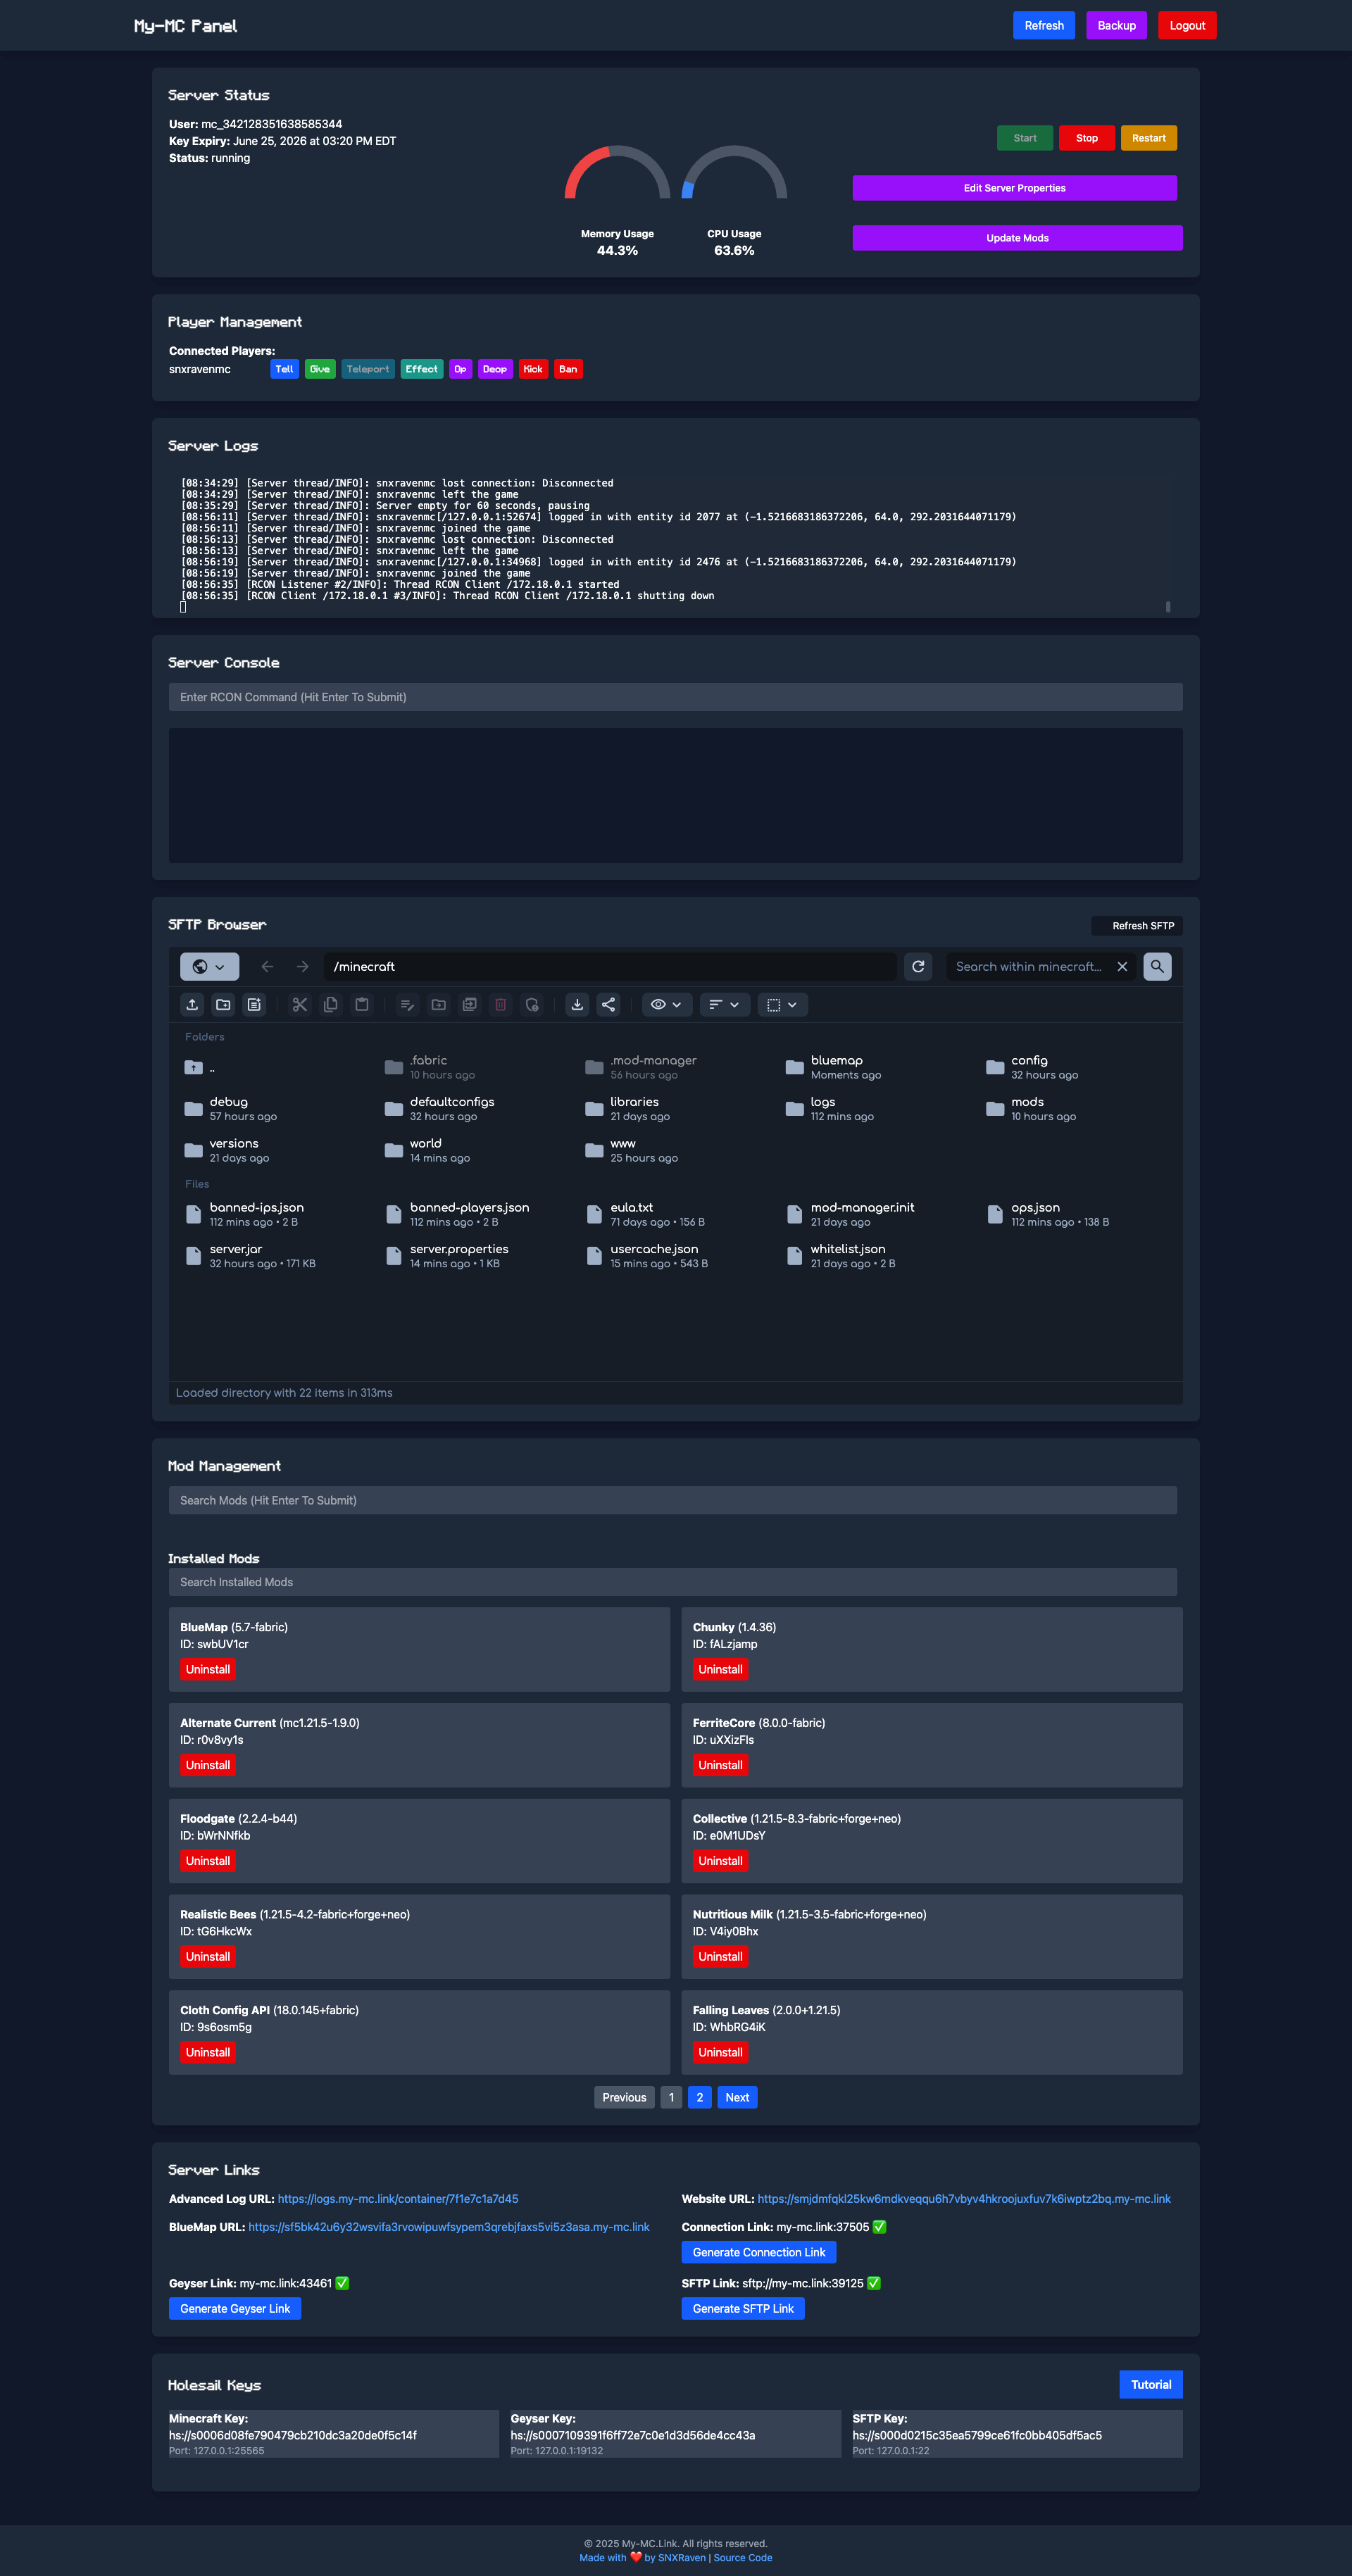Click the Deop player button

495,369
